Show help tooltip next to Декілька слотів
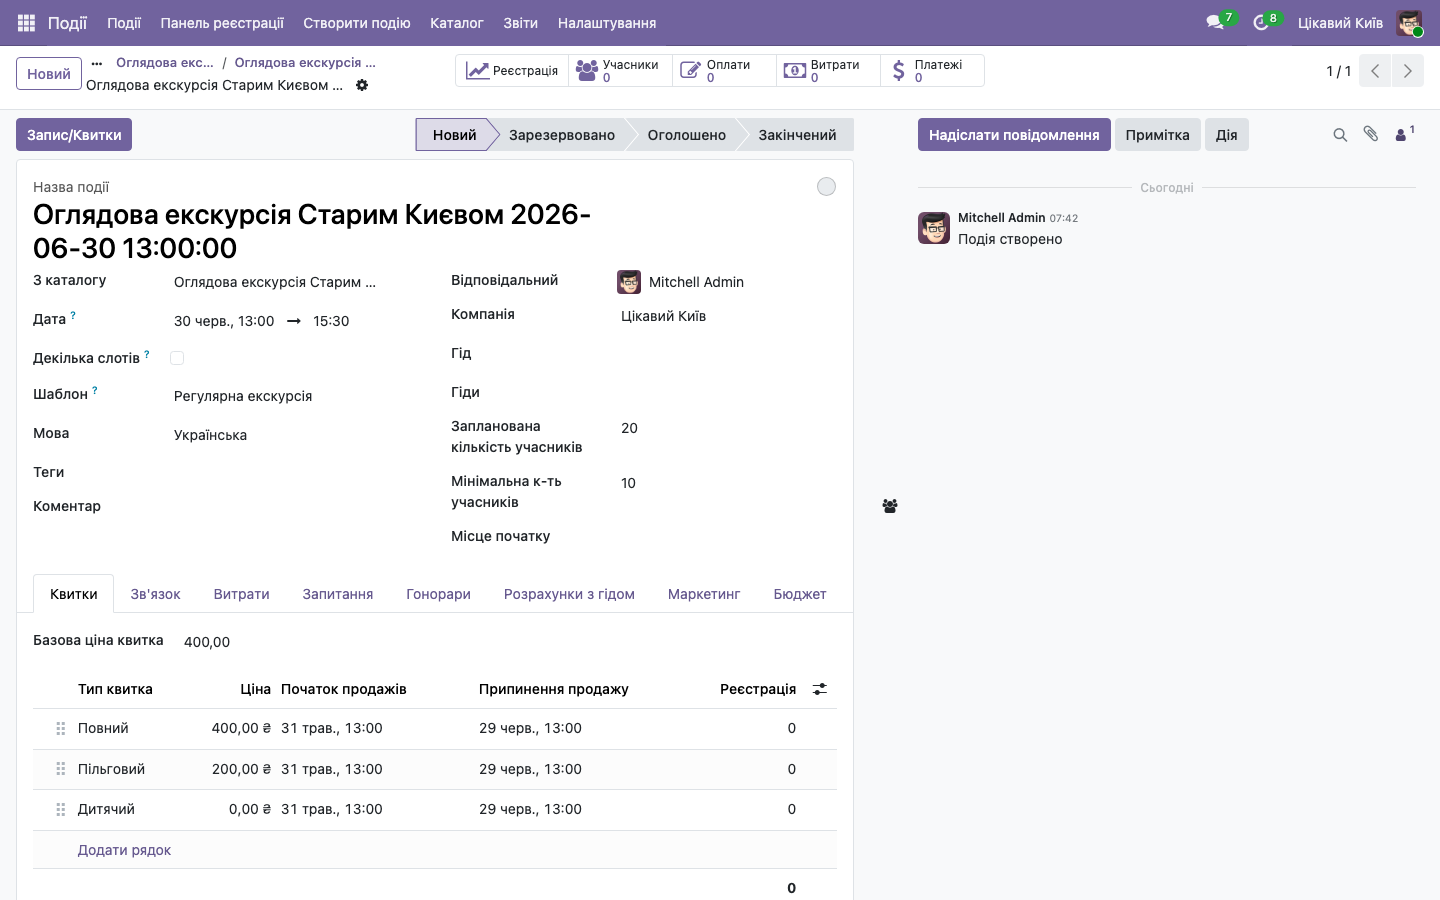Viewport: 1440px width, 900px height. (x=147, y=354)
